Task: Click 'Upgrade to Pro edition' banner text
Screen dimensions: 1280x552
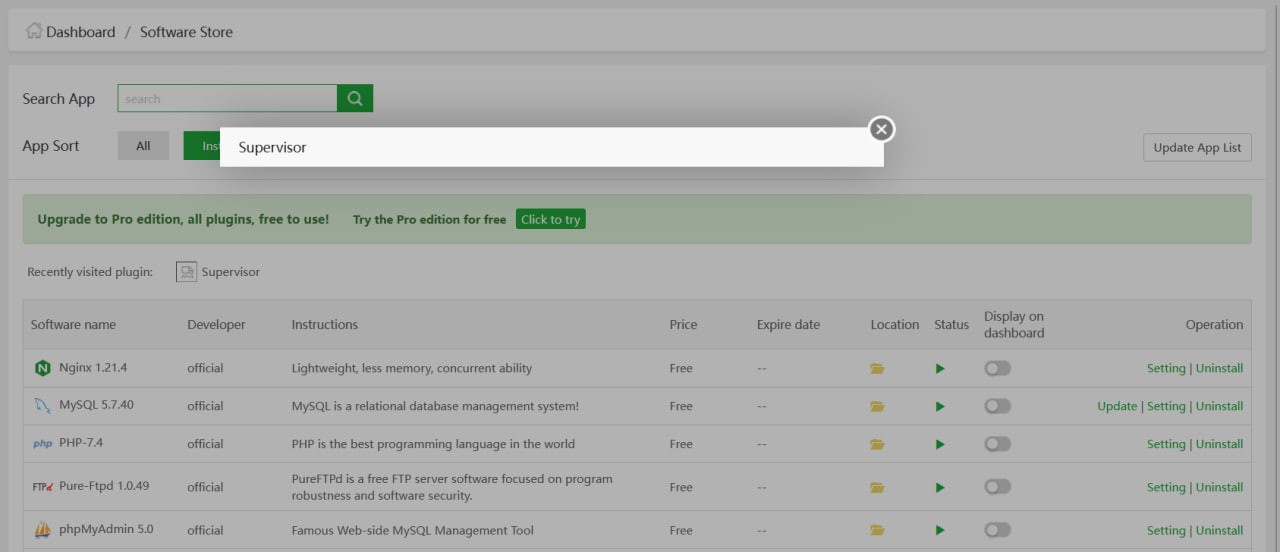Action: coord(183,219)
